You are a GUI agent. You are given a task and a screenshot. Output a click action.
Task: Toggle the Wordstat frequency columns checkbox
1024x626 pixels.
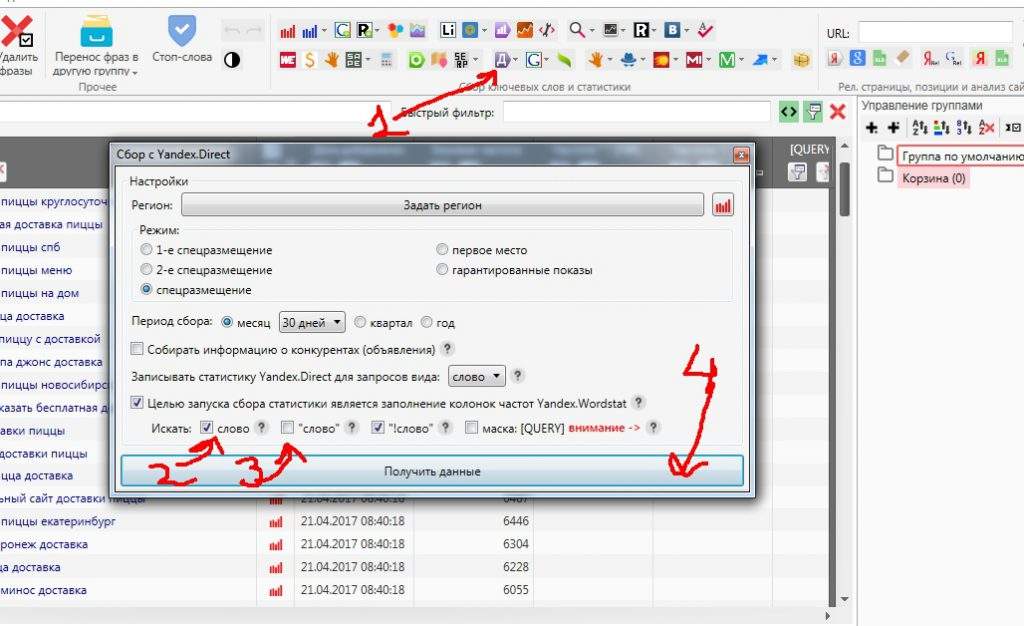point(136,402)
